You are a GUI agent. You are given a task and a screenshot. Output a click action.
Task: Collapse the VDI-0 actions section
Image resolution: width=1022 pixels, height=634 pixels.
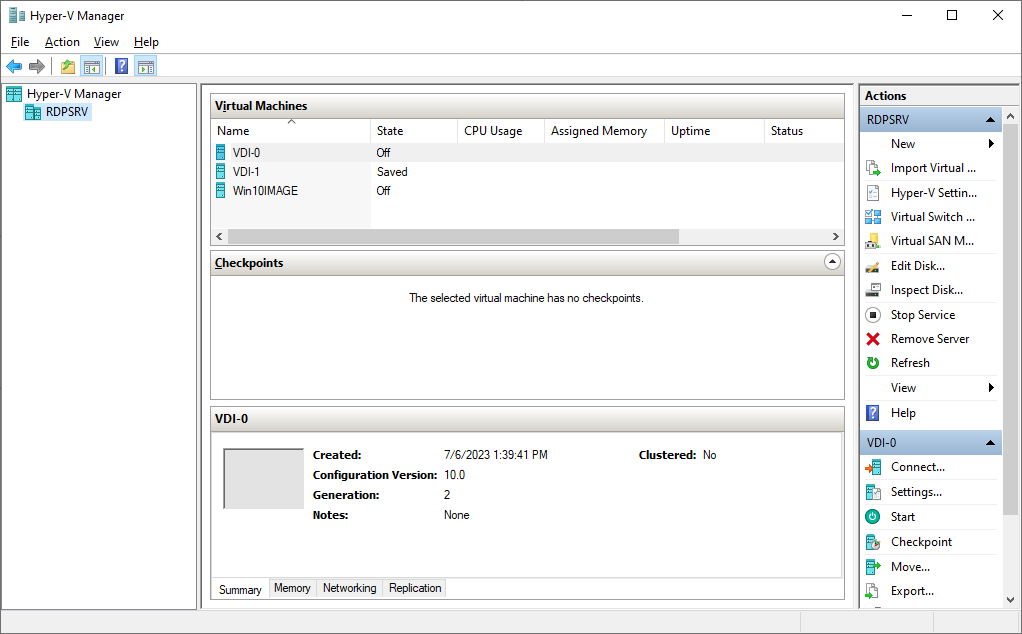pyautogui.click(x=990, y=443)
